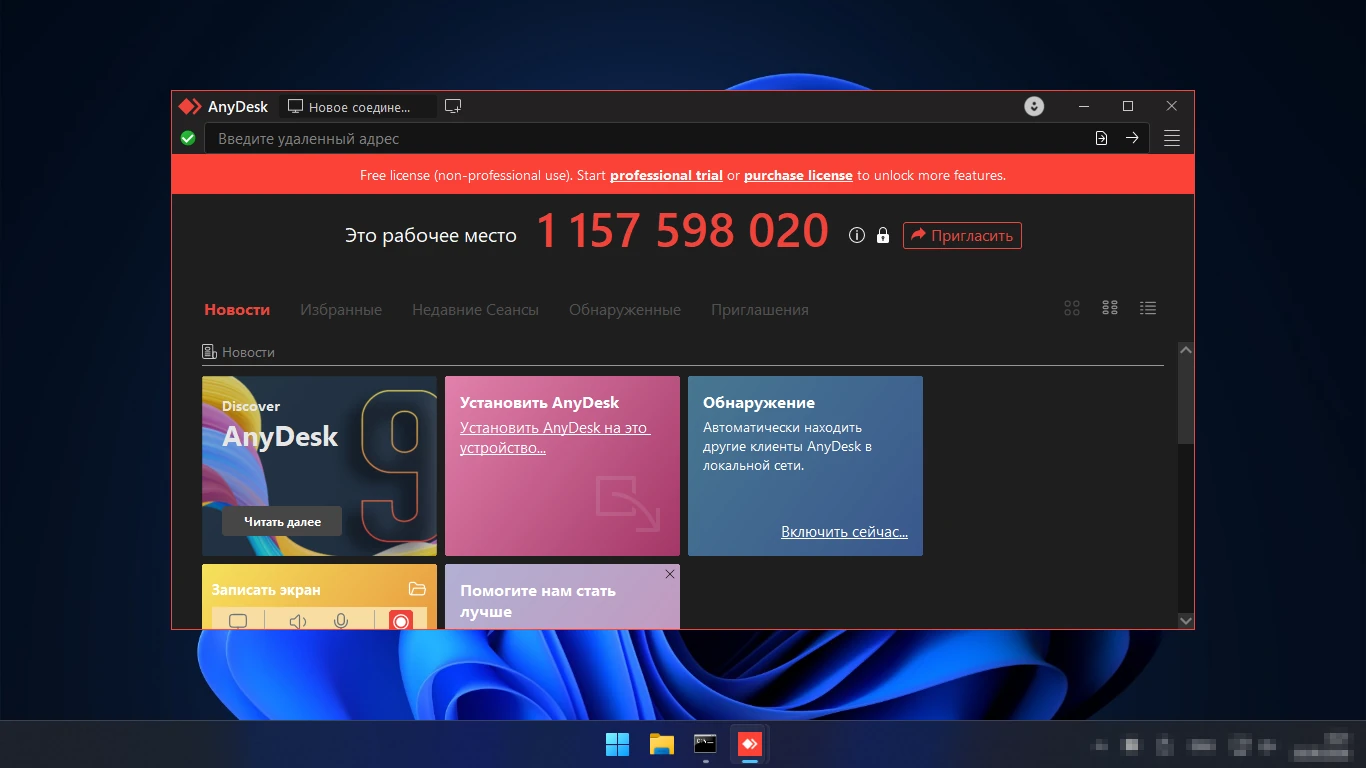
Task: Open recordings folder on Записать экран card
Action: click(417, 589)
